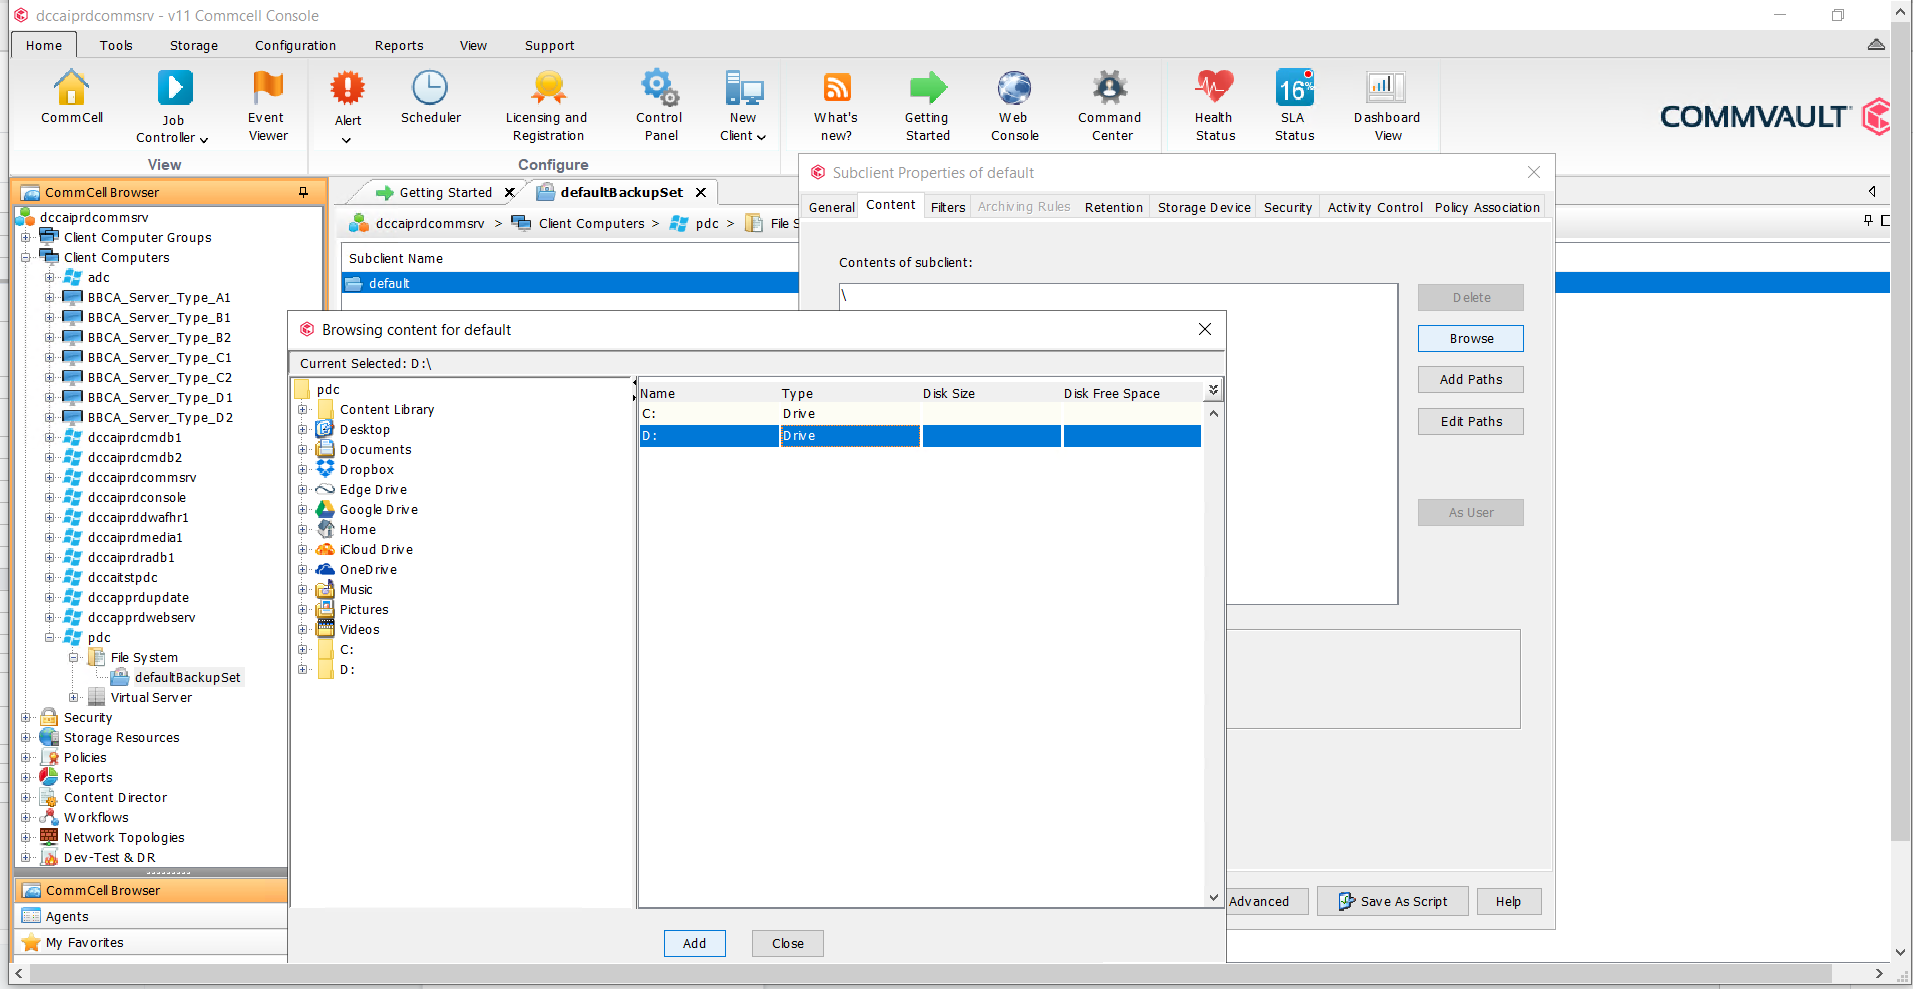Expand the D: drive tree node

point(303,669)
